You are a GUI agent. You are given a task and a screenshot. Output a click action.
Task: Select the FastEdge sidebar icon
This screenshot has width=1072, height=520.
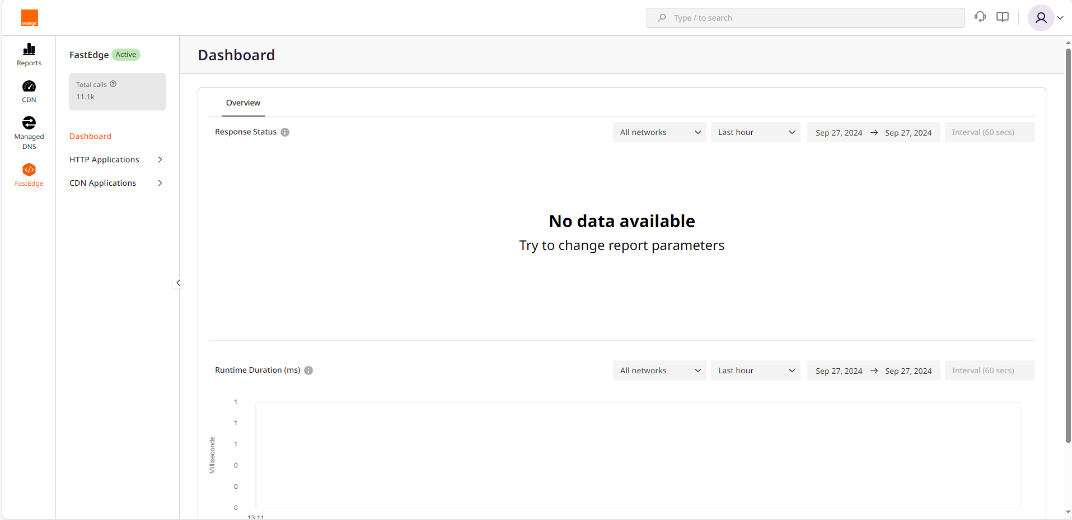(29, 174)
